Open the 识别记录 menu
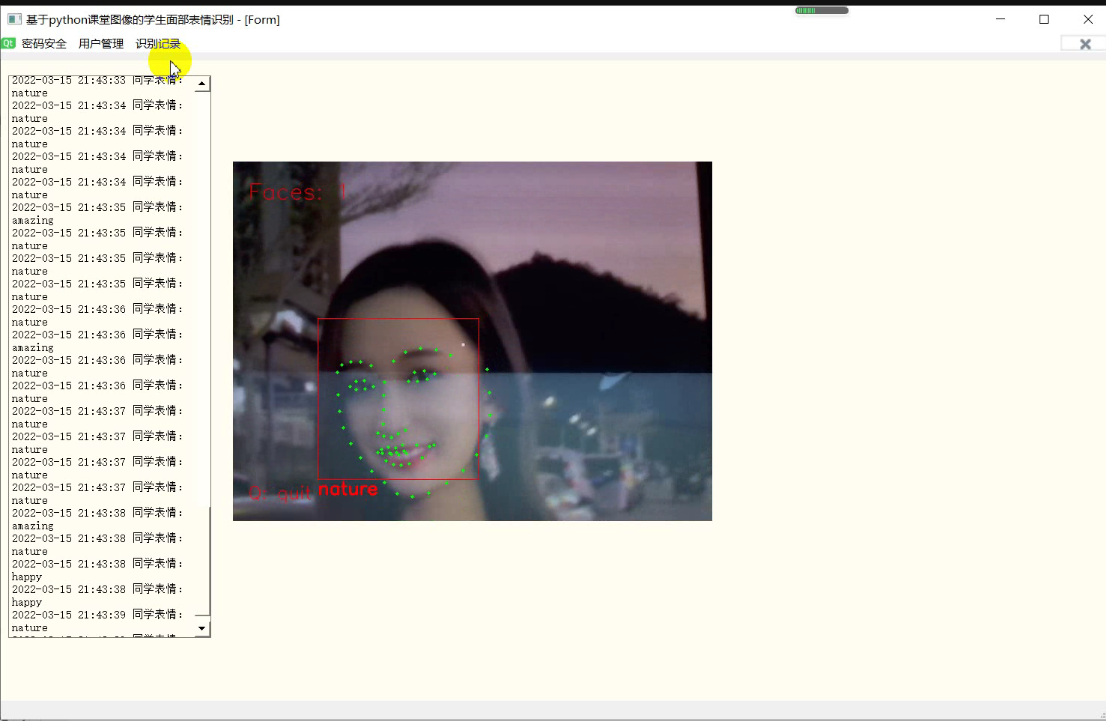 pyautogui.click(x=158, y=44)
